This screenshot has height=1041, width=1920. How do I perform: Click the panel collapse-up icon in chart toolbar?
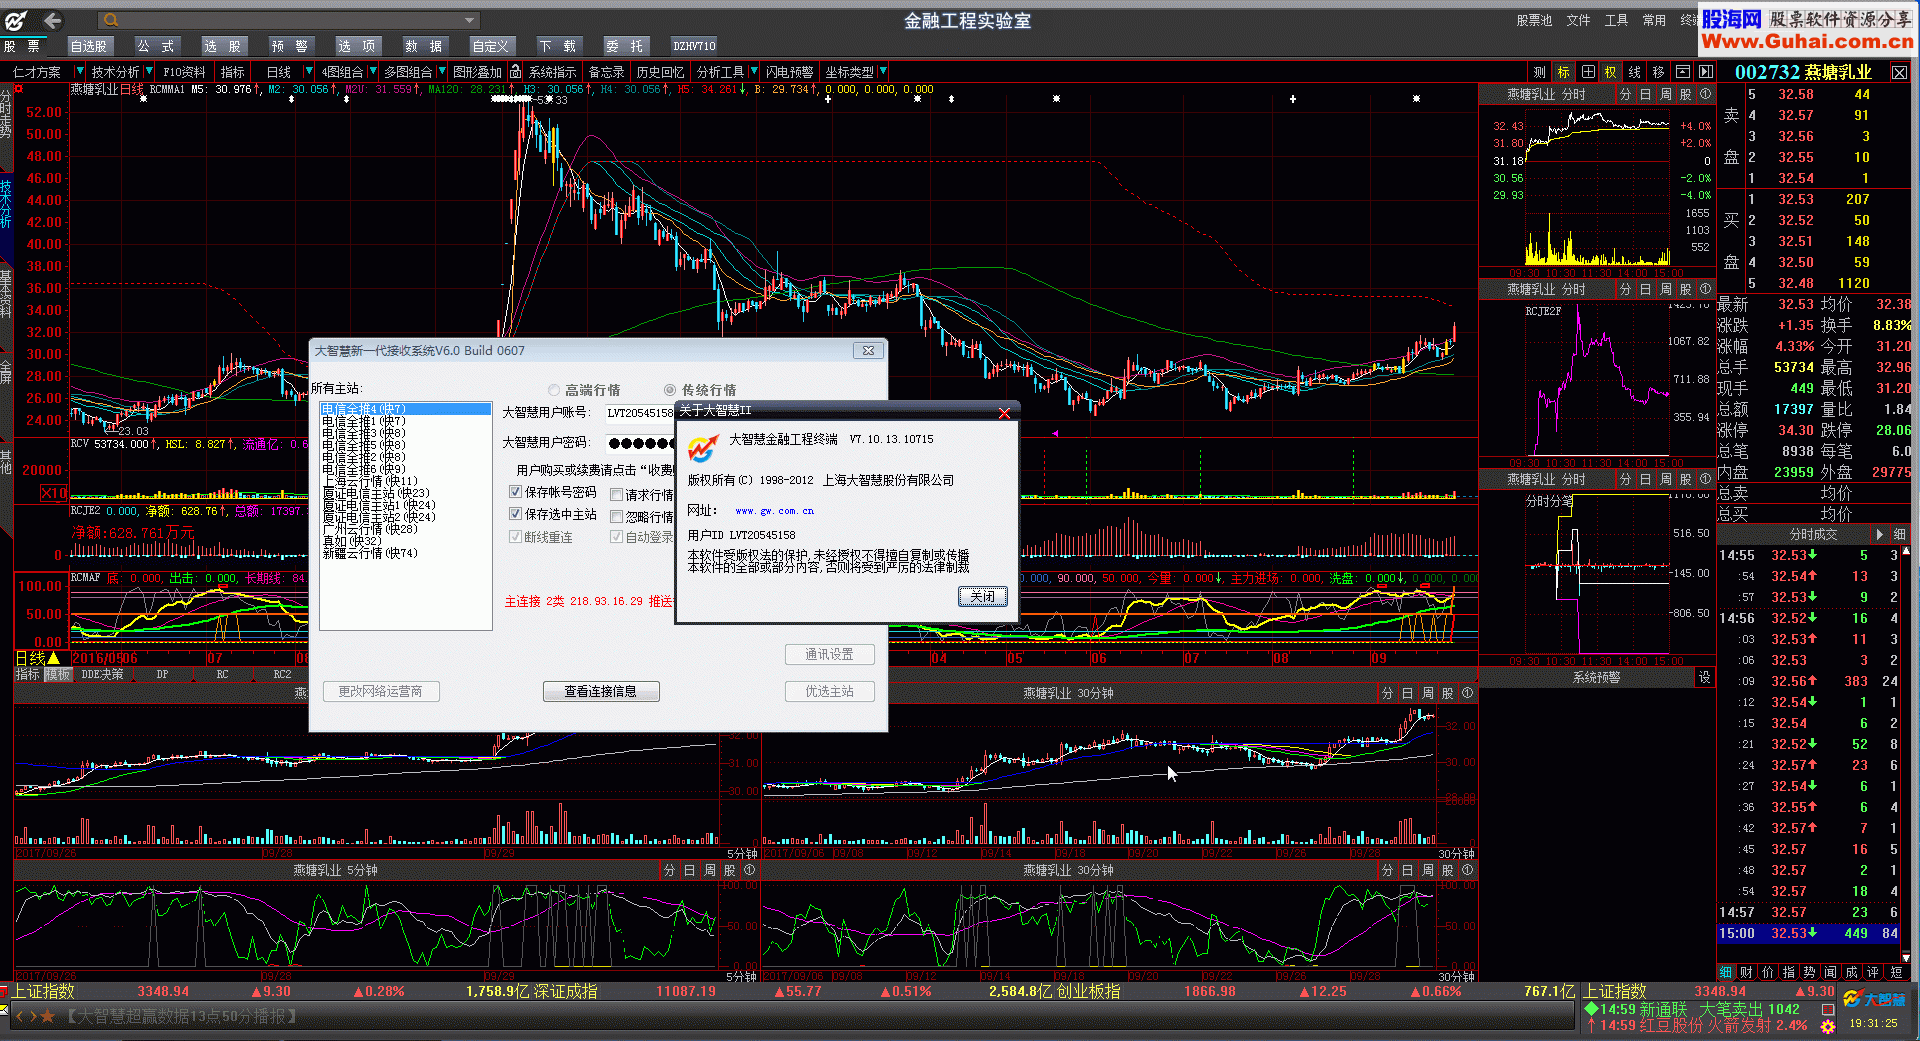(1683, 72)
